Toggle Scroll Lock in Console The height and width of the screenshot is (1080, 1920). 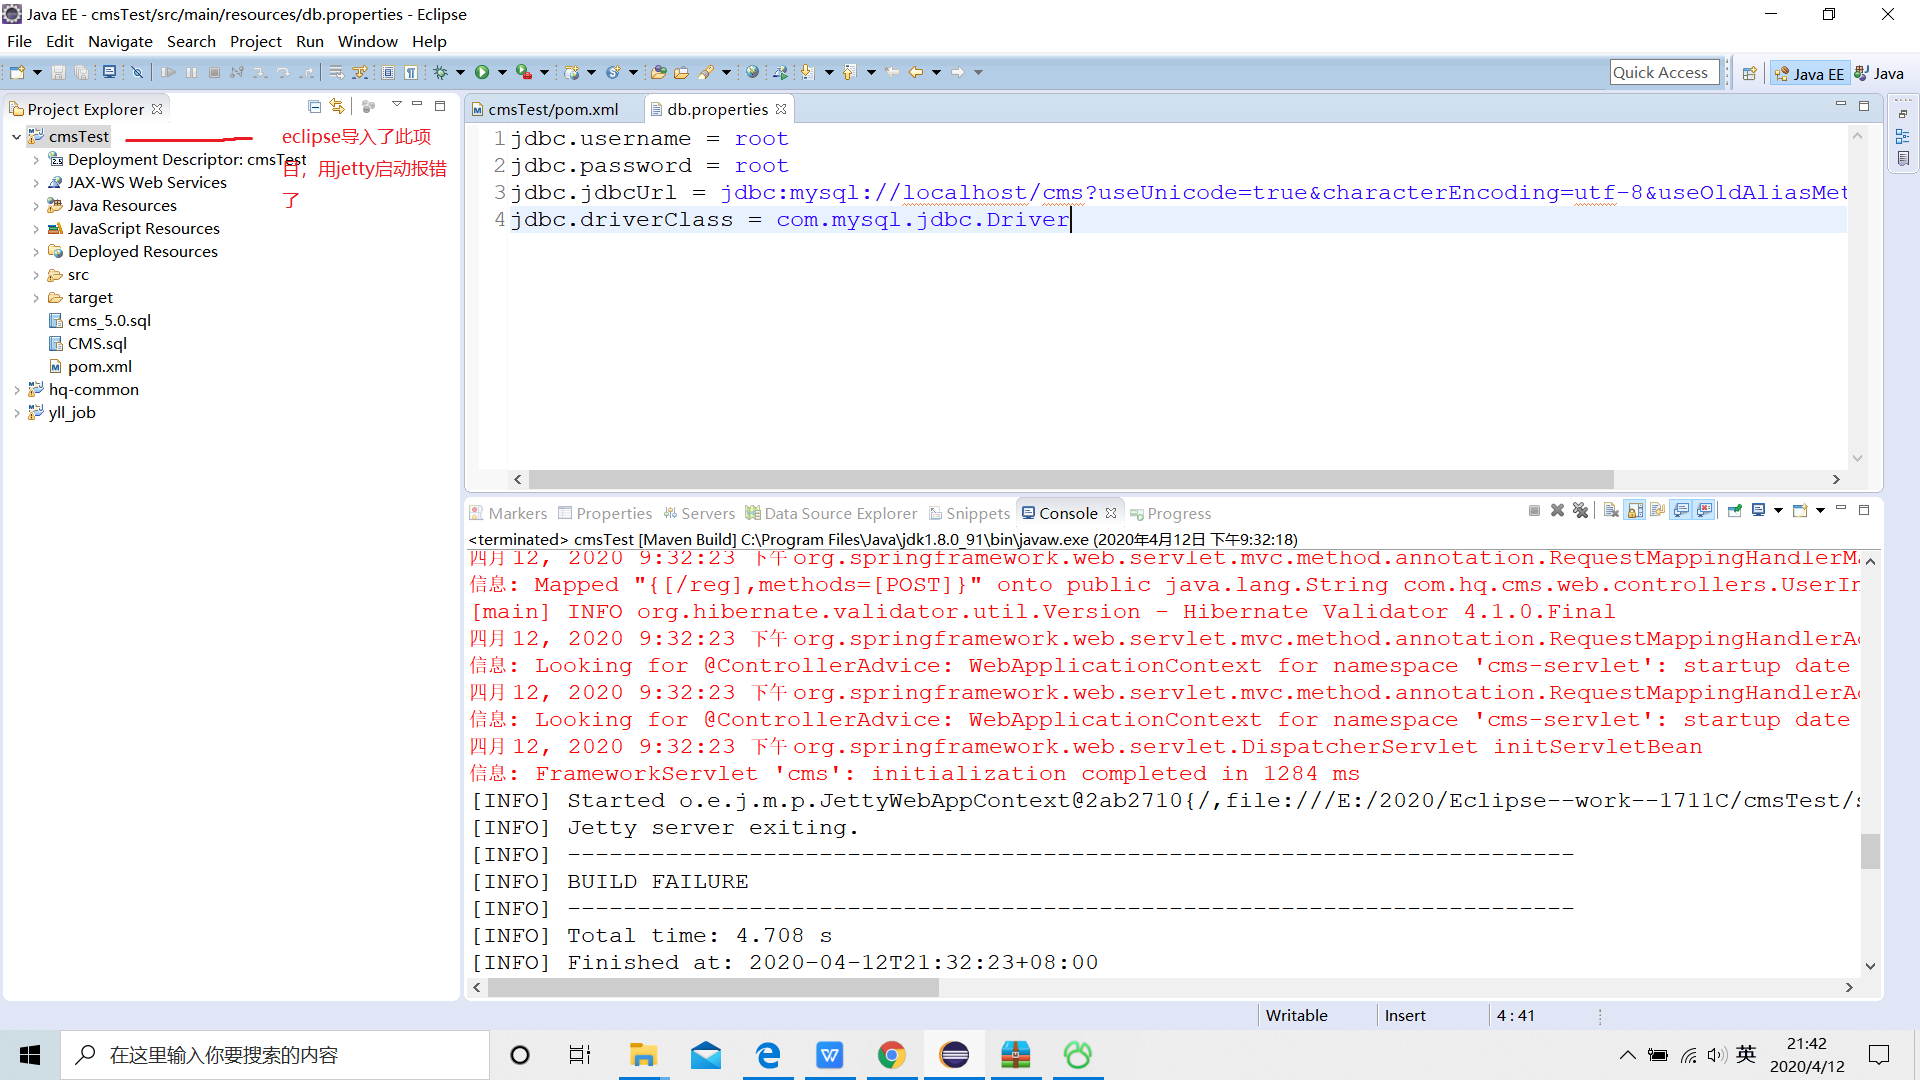pyautogui.click(x=1635, y=510)
